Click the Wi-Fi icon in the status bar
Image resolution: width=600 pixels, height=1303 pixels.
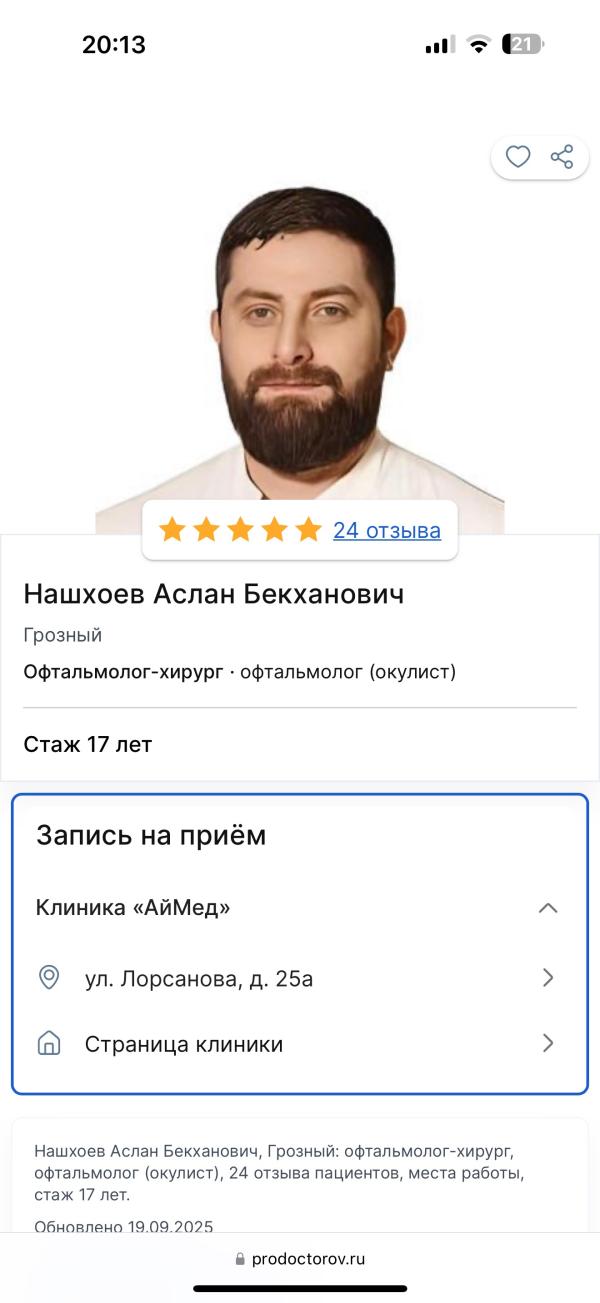(x=479, y=44)
